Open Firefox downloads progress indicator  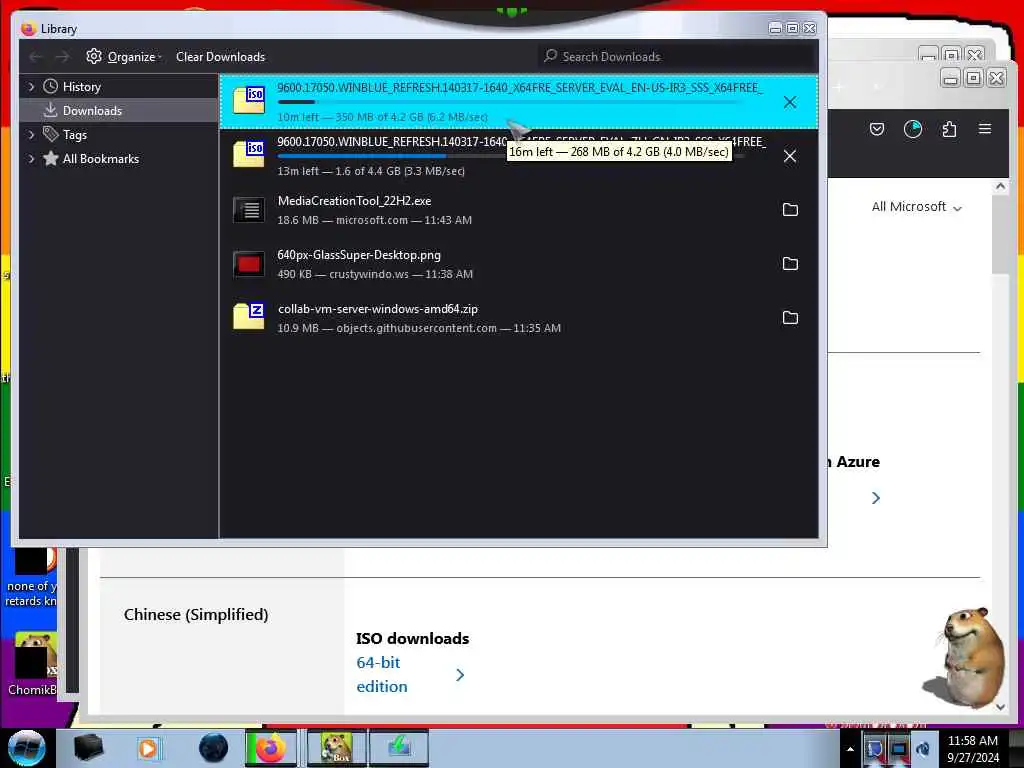[912, 129]
